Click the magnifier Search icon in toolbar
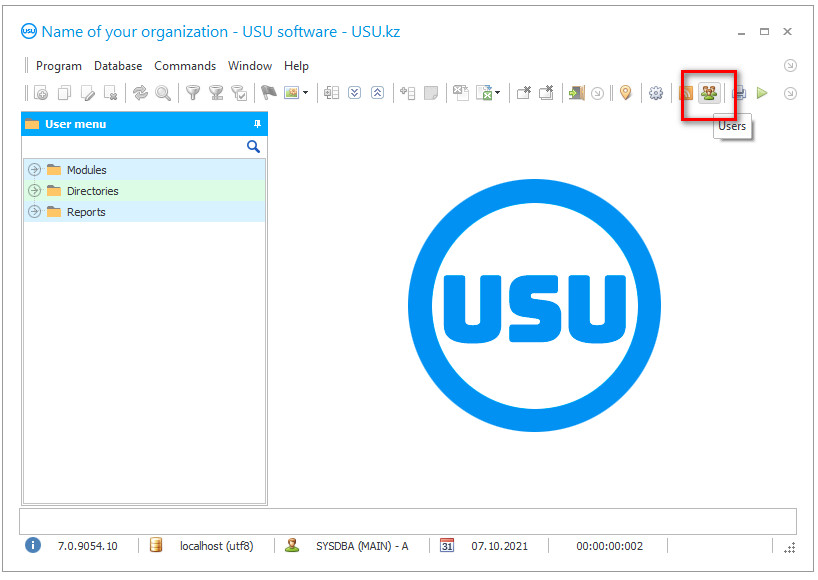 coord(163,93)
